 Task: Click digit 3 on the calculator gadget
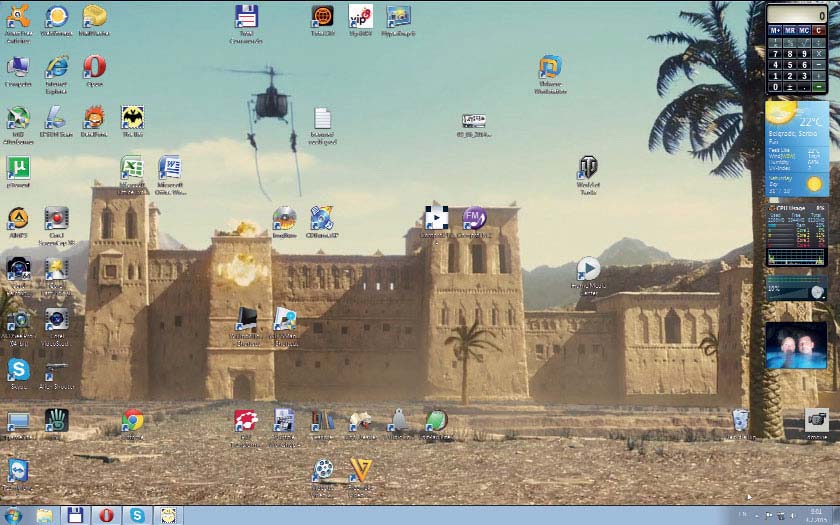tap(804, 76)
